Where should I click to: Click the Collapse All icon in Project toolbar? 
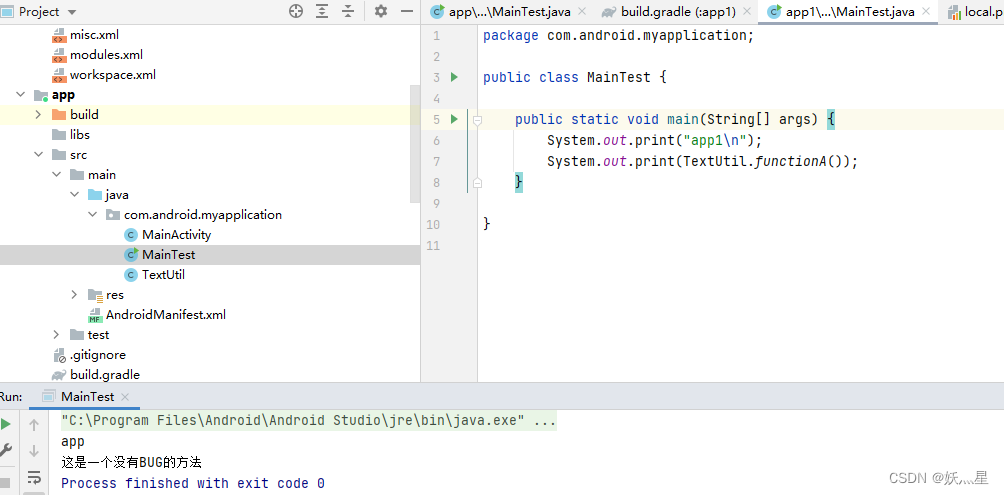(348, 11)
